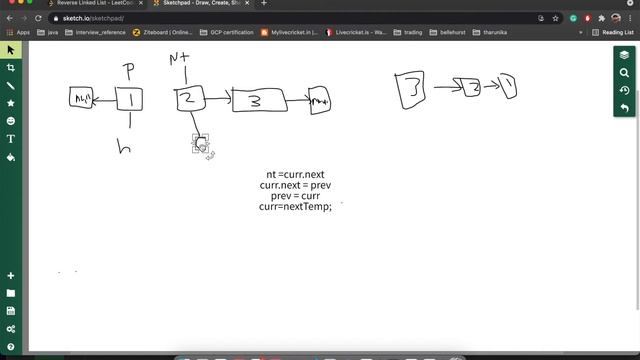Open the Ziteboard bookmark
This screenshot has height=360, width=640.
[x=162, y=32]
